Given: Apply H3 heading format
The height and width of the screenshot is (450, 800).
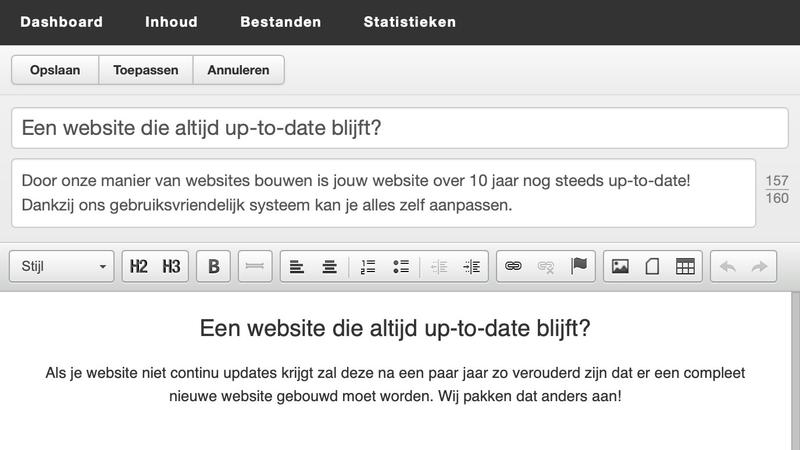Looking at the screenshot, I should pos(171,266).
